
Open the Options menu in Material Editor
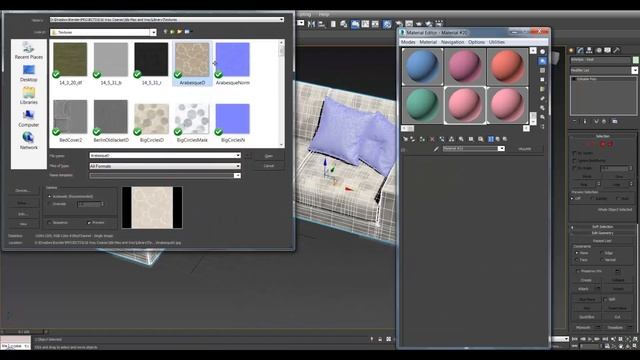pos(476,42)
